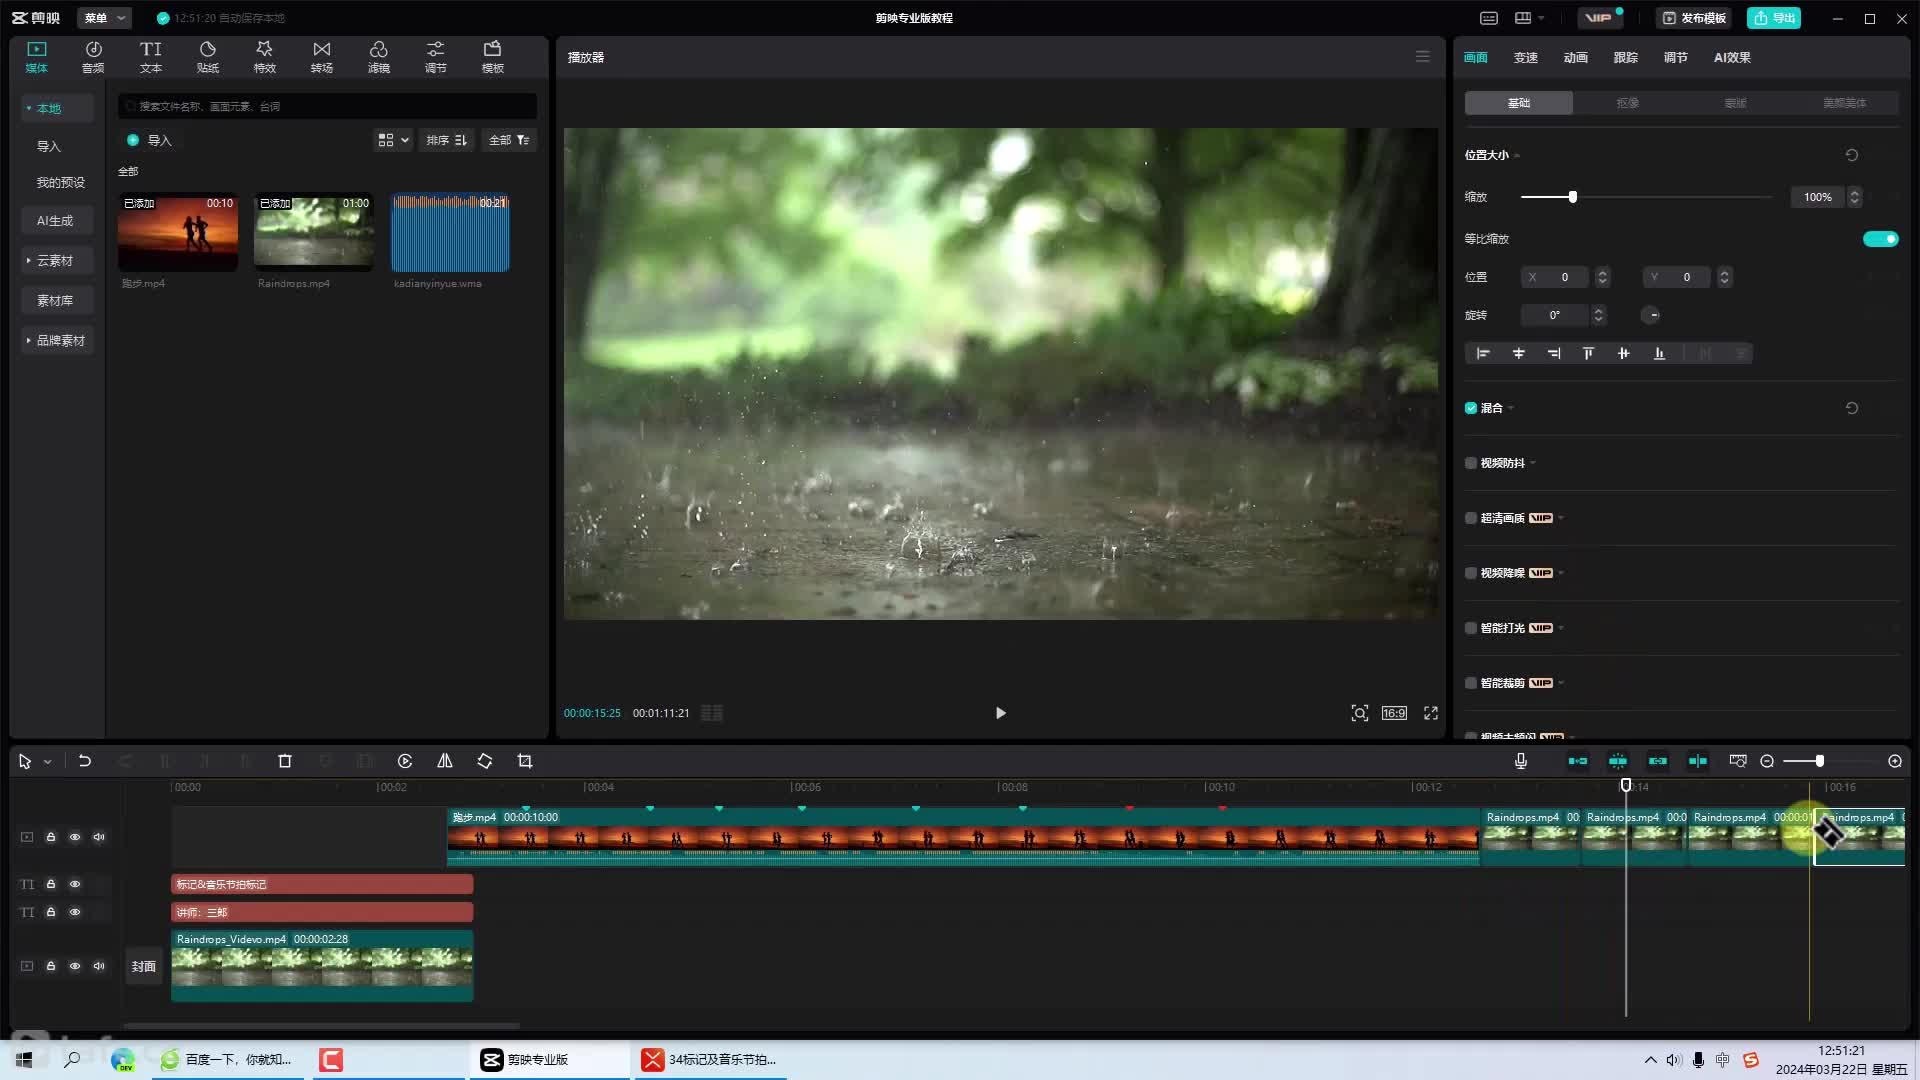Toggle main track magnet snapping button
This screenshot has height=1080, width=1920.
click(1578, 761)
